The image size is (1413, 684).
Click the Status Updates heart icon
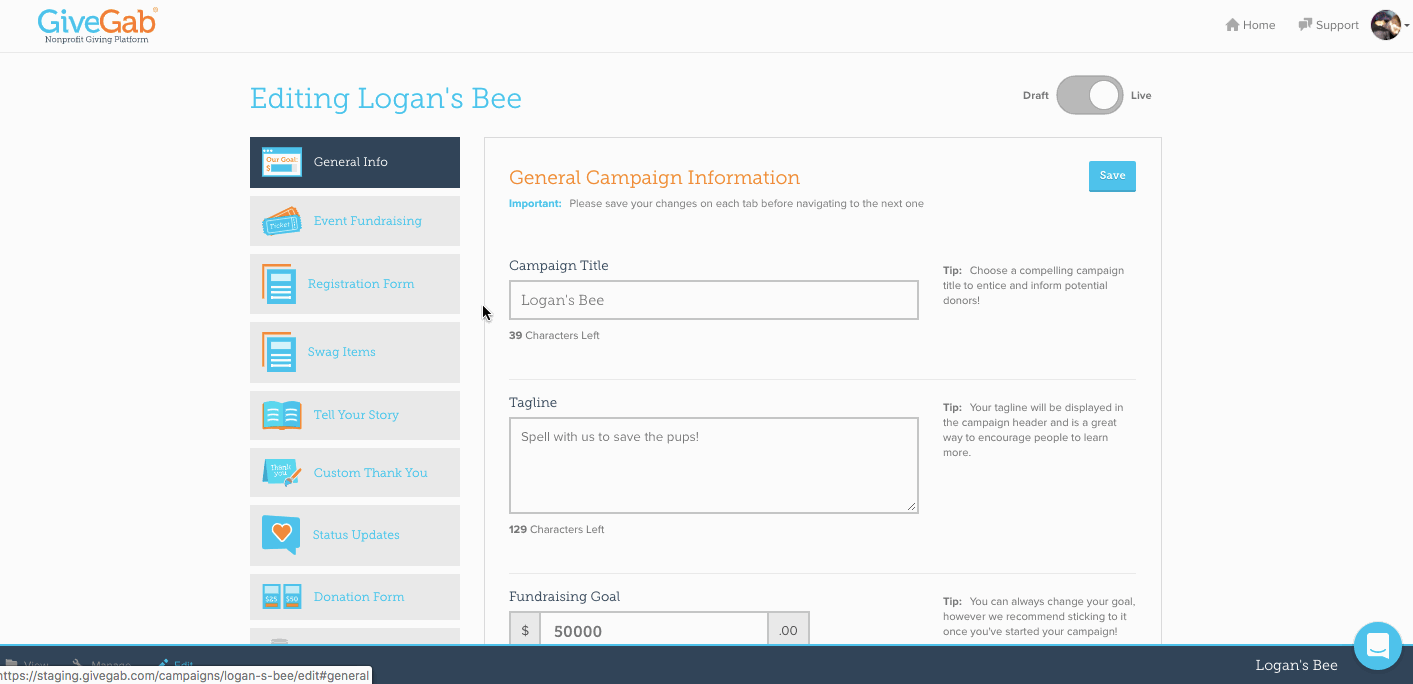[x=281, y=534]
